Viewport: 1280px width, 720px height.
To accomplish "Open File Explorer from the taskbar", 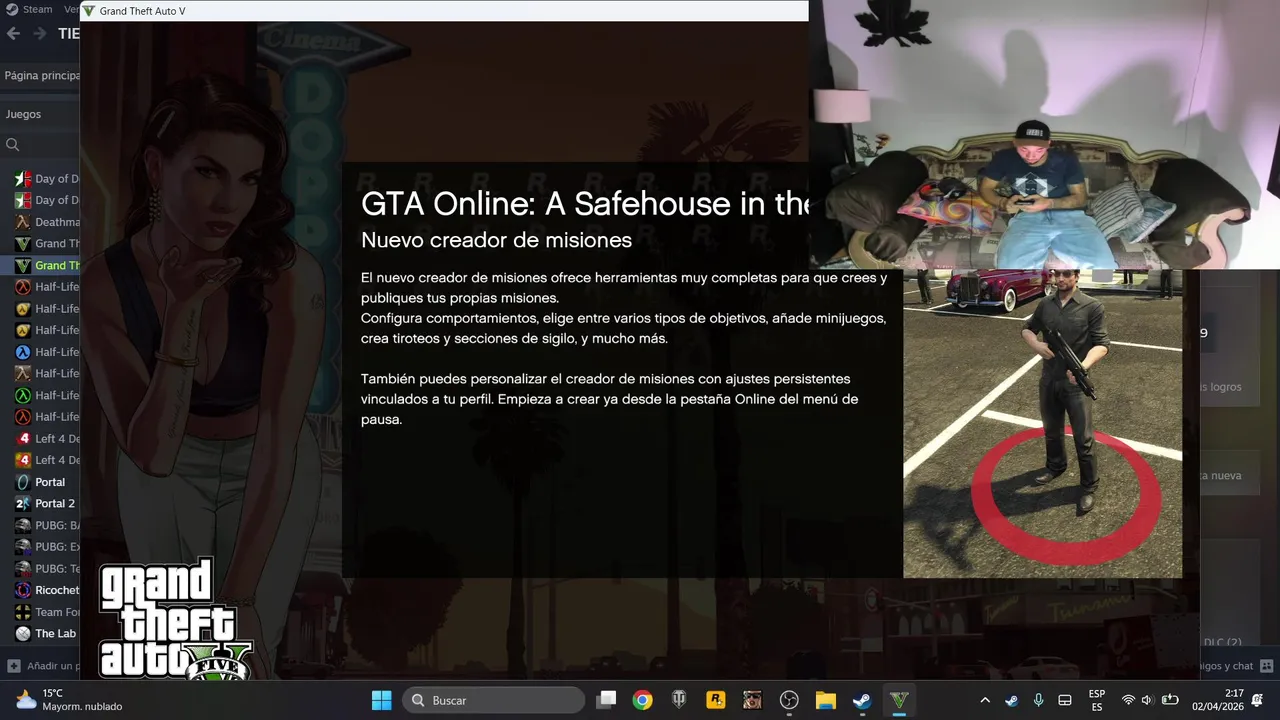I will [825, 700].
